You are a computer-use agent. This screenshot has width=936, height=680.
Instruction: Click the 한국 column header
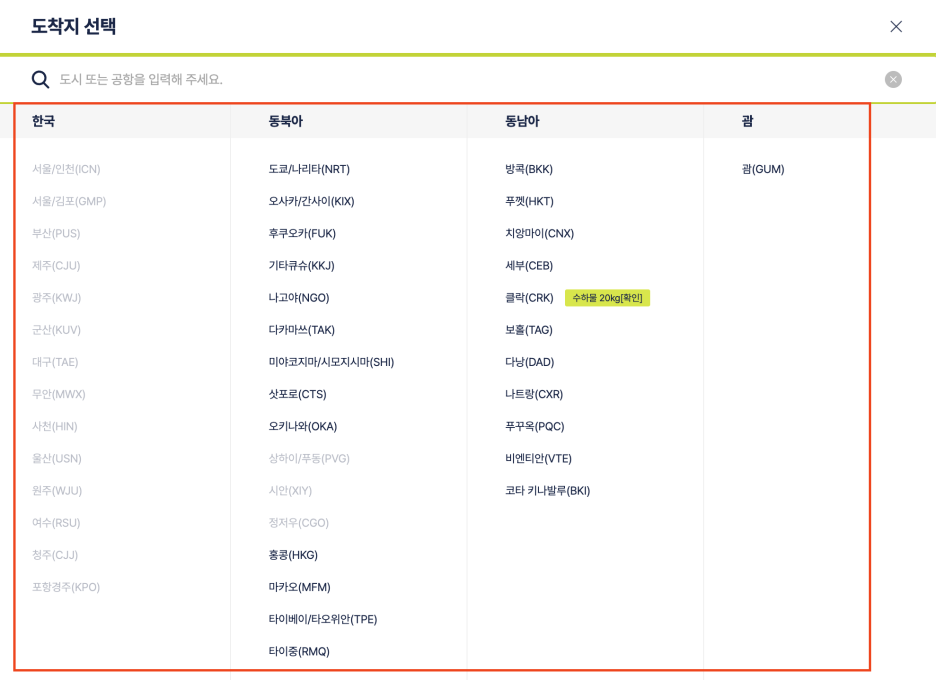44,121
